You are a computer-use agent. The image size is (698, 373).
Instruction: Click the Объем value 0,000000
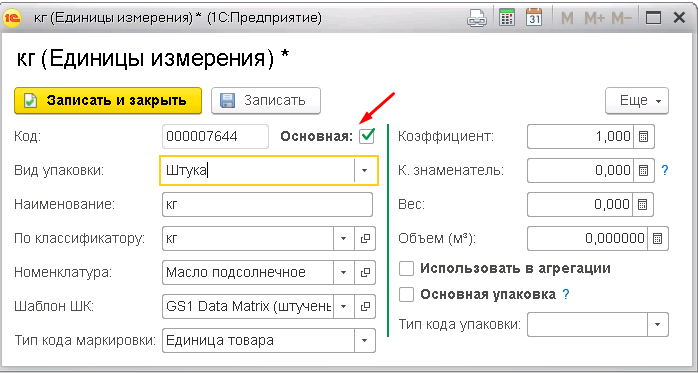(587, 239)
